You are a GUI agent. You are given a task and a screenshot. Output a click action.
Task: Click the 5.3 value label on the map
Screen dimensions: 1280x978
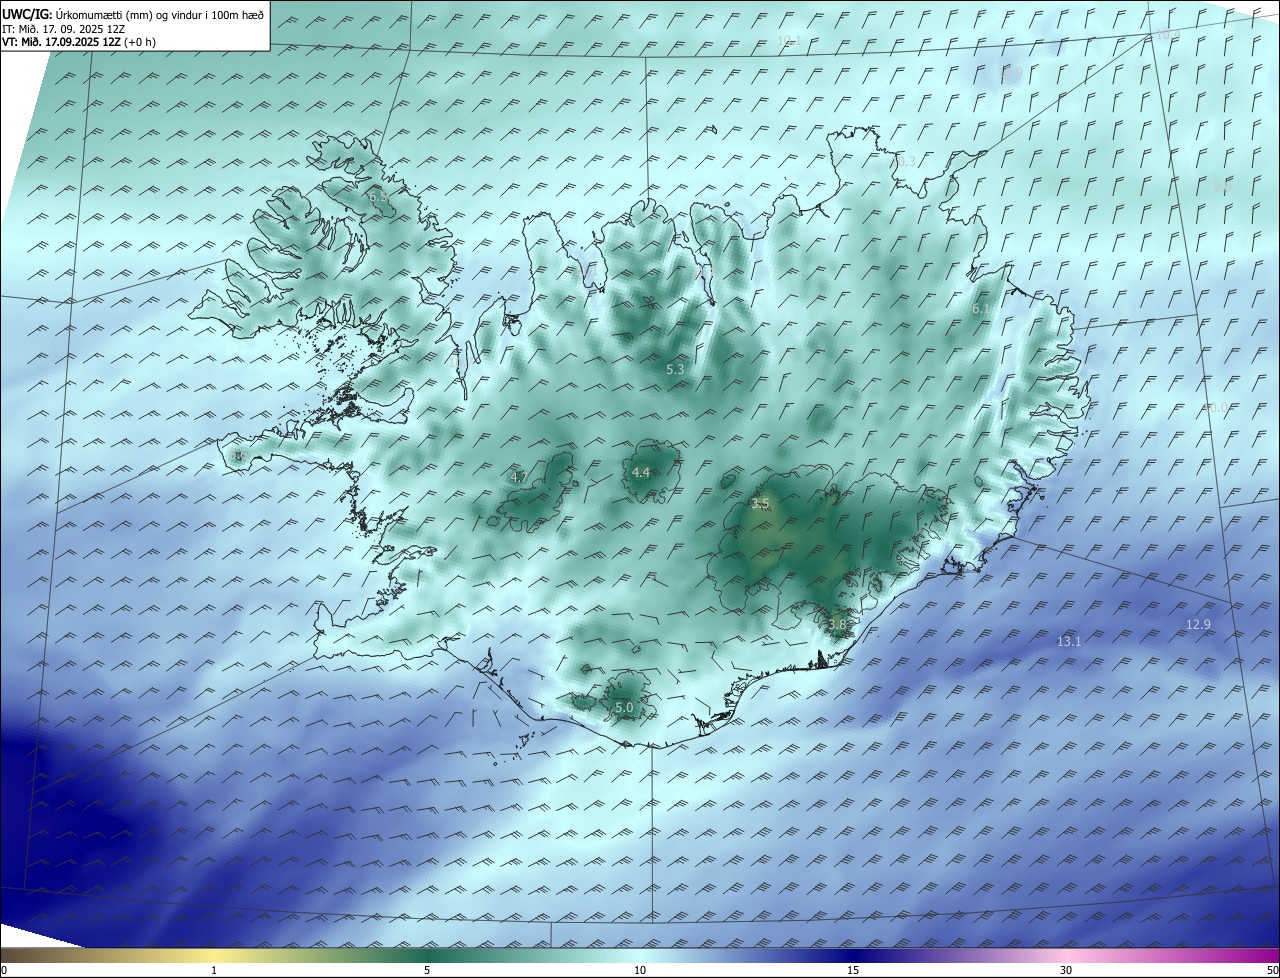tap(676, 369)
